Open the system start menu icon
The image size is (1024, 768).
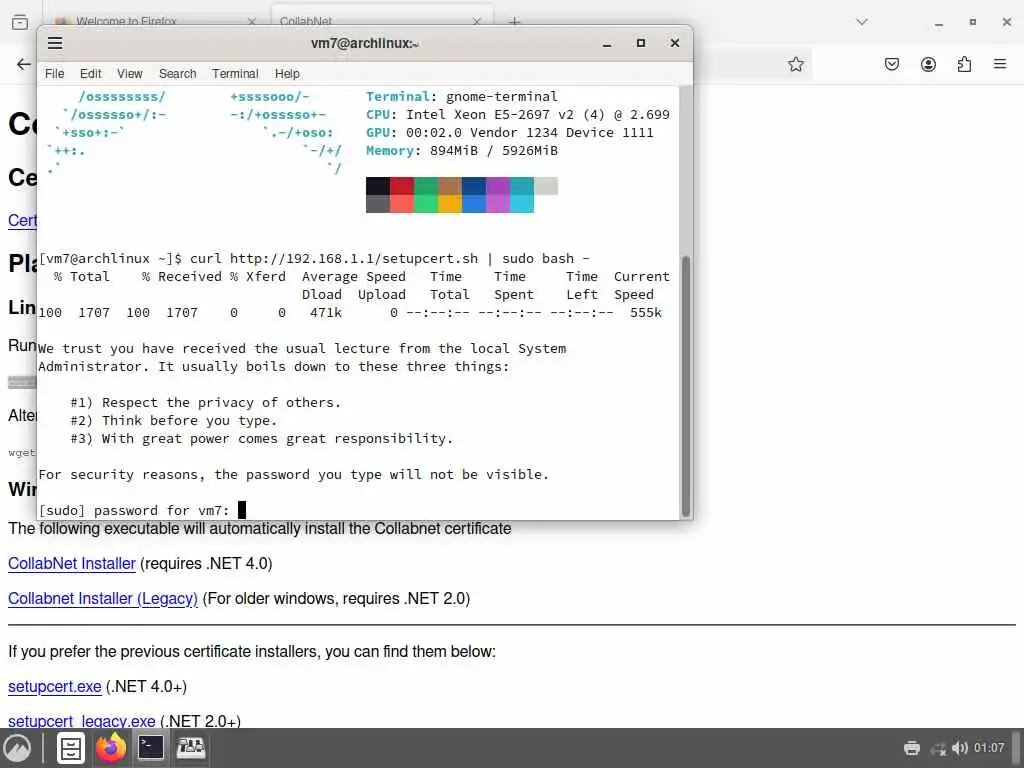pyautogui.click(x=18, y=748)
